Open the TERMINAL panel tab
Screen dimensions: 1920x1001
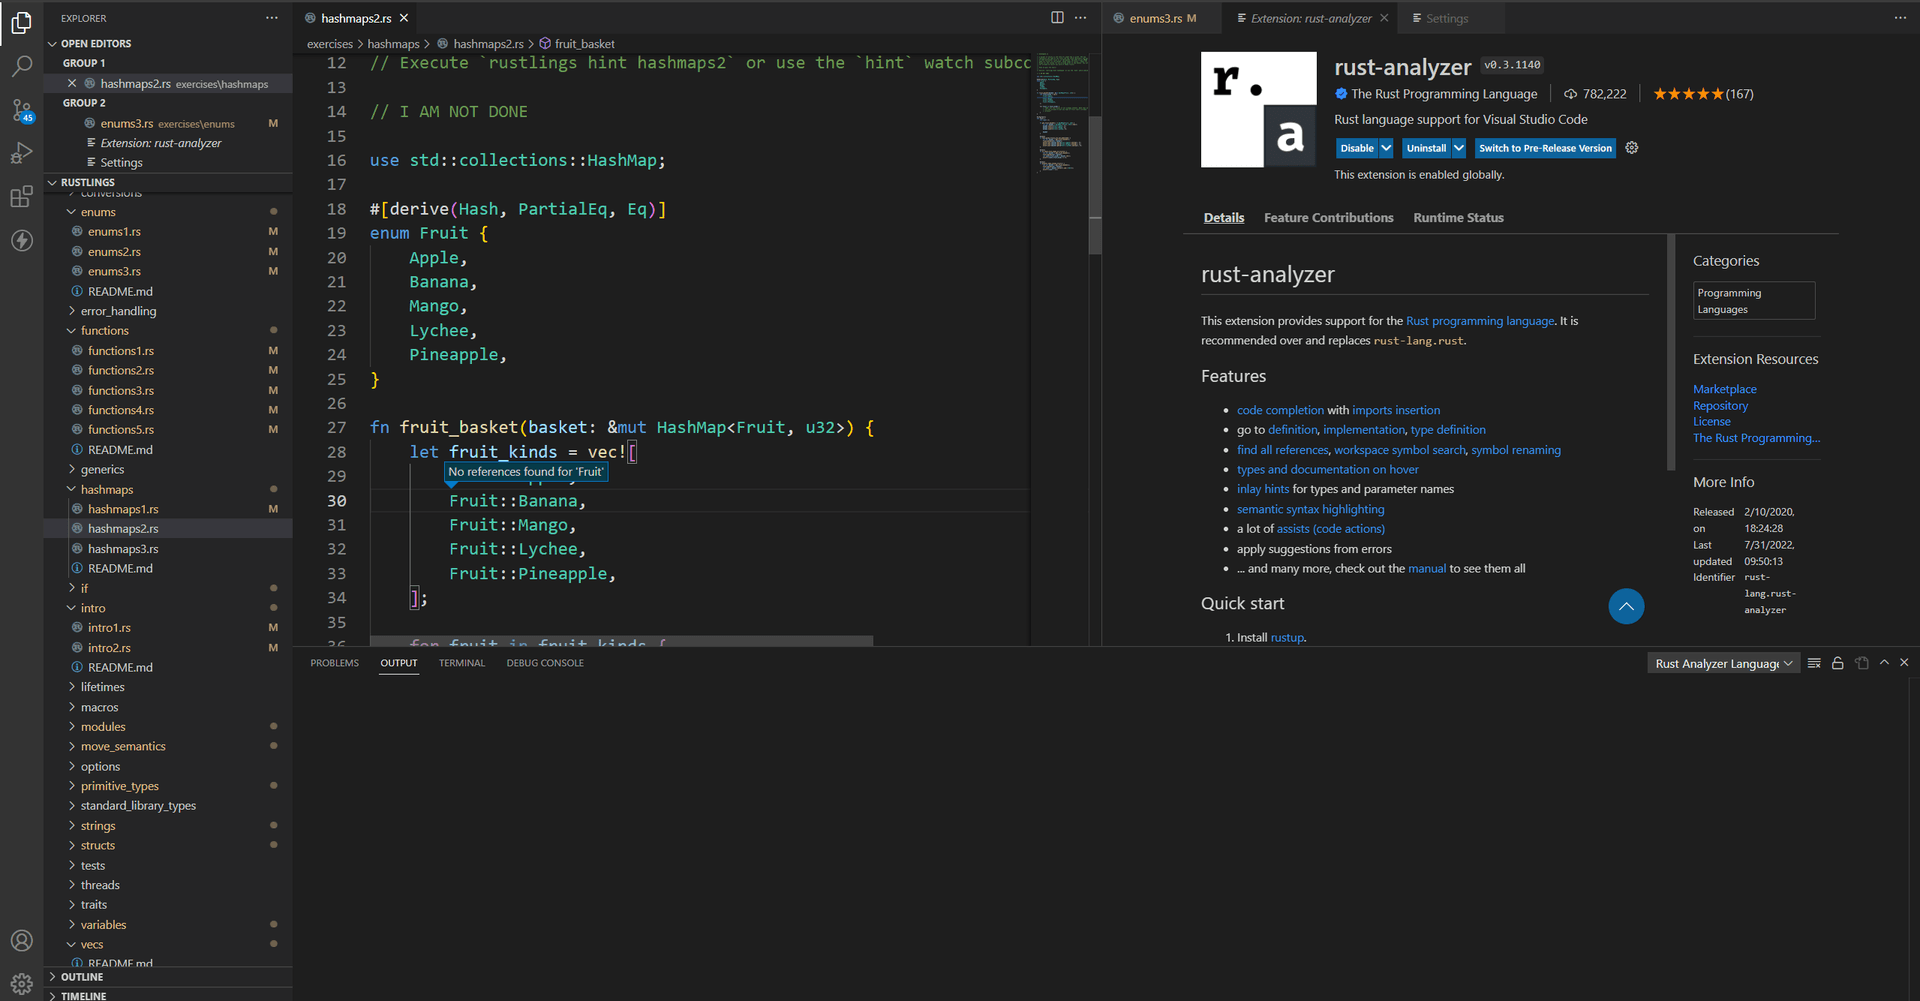click(x=461, y=662)
